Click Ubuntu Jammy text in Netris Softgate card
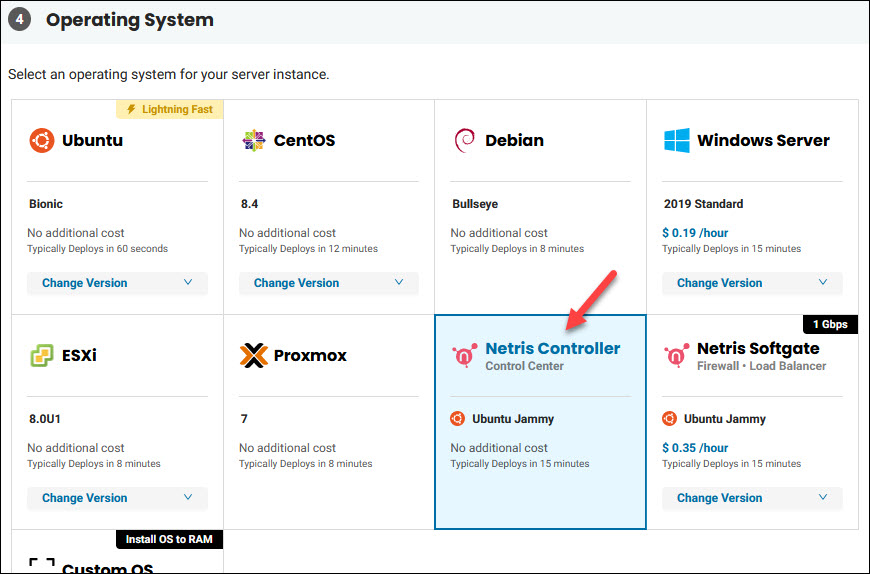 click(x=725, y=419)
